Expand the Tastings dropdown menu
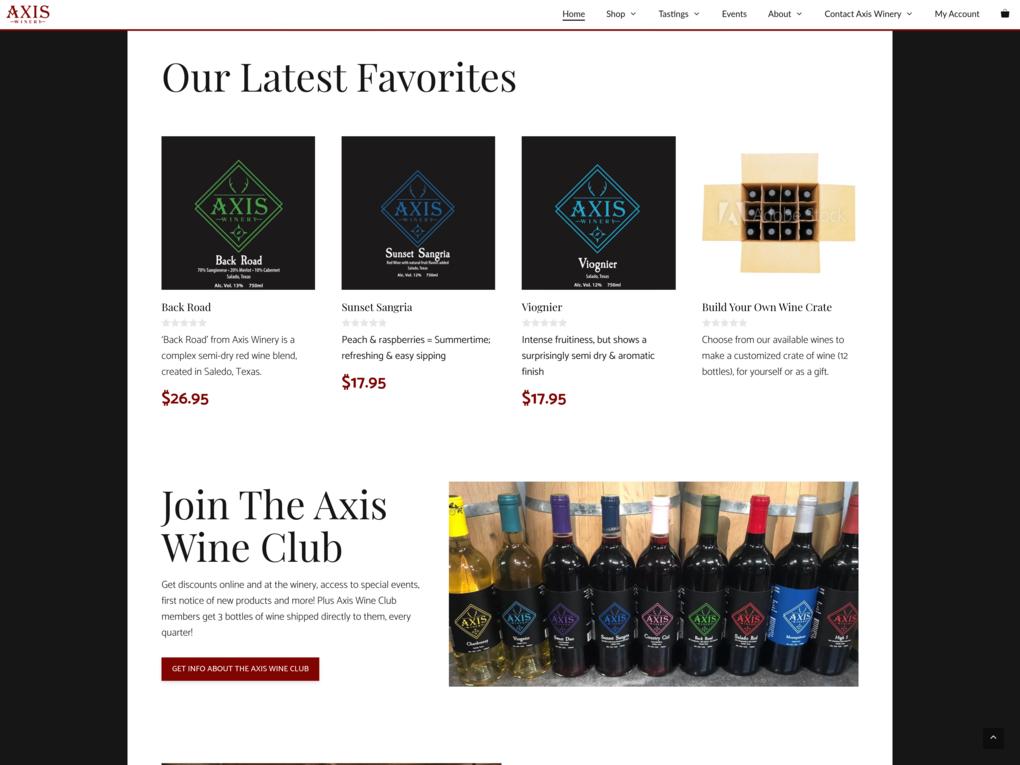 pos(678,14)
